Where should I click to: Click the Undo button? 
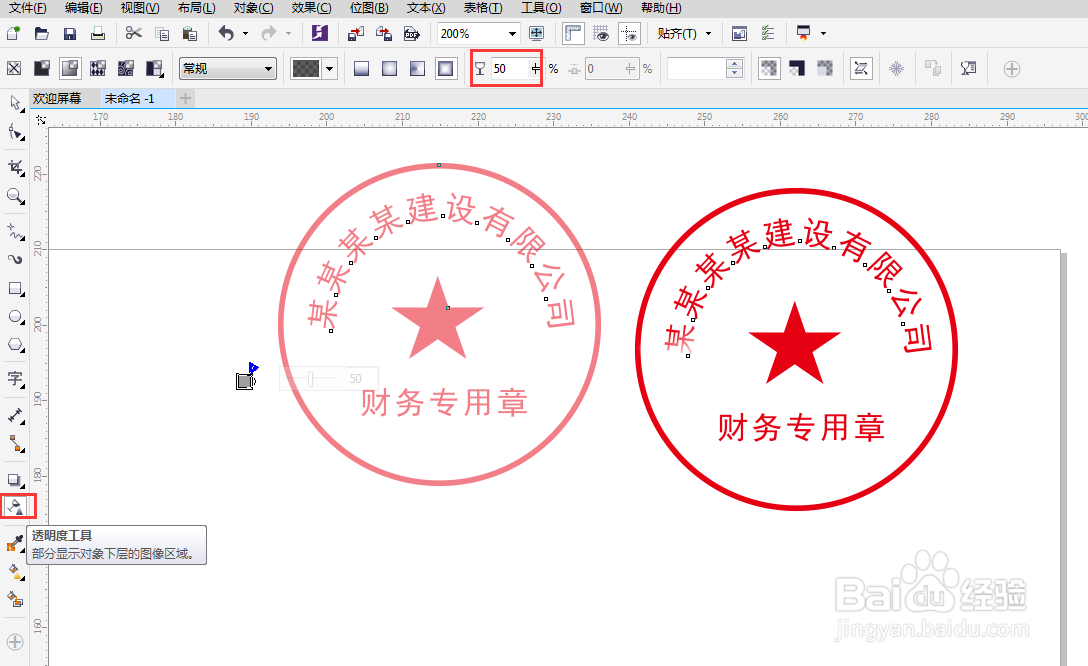pos(228,33)
